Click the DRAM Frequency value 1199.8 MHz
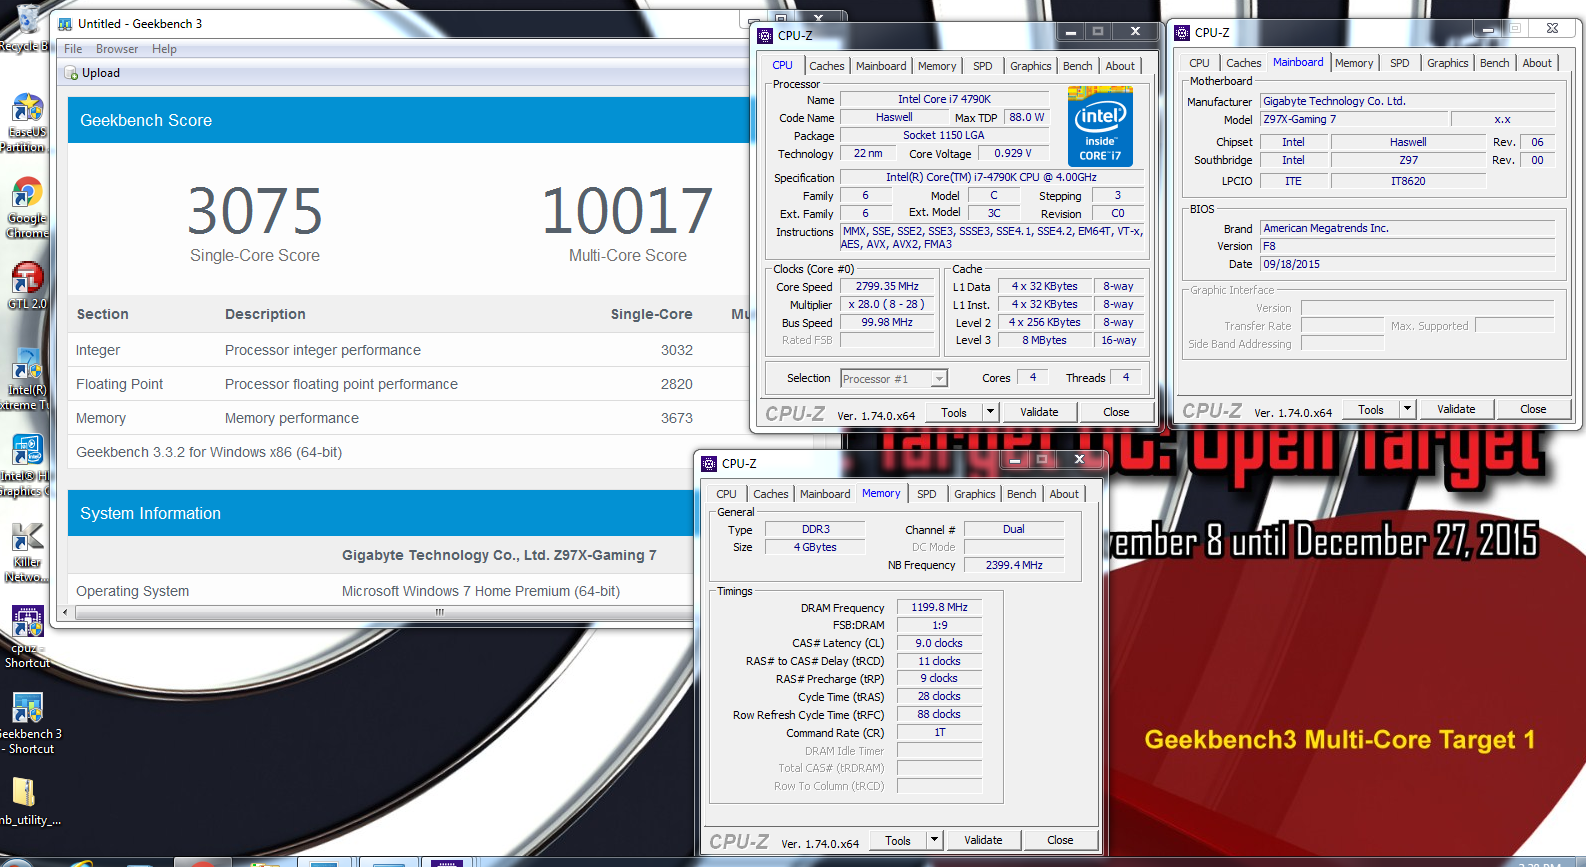 click(x=939, y=607)
